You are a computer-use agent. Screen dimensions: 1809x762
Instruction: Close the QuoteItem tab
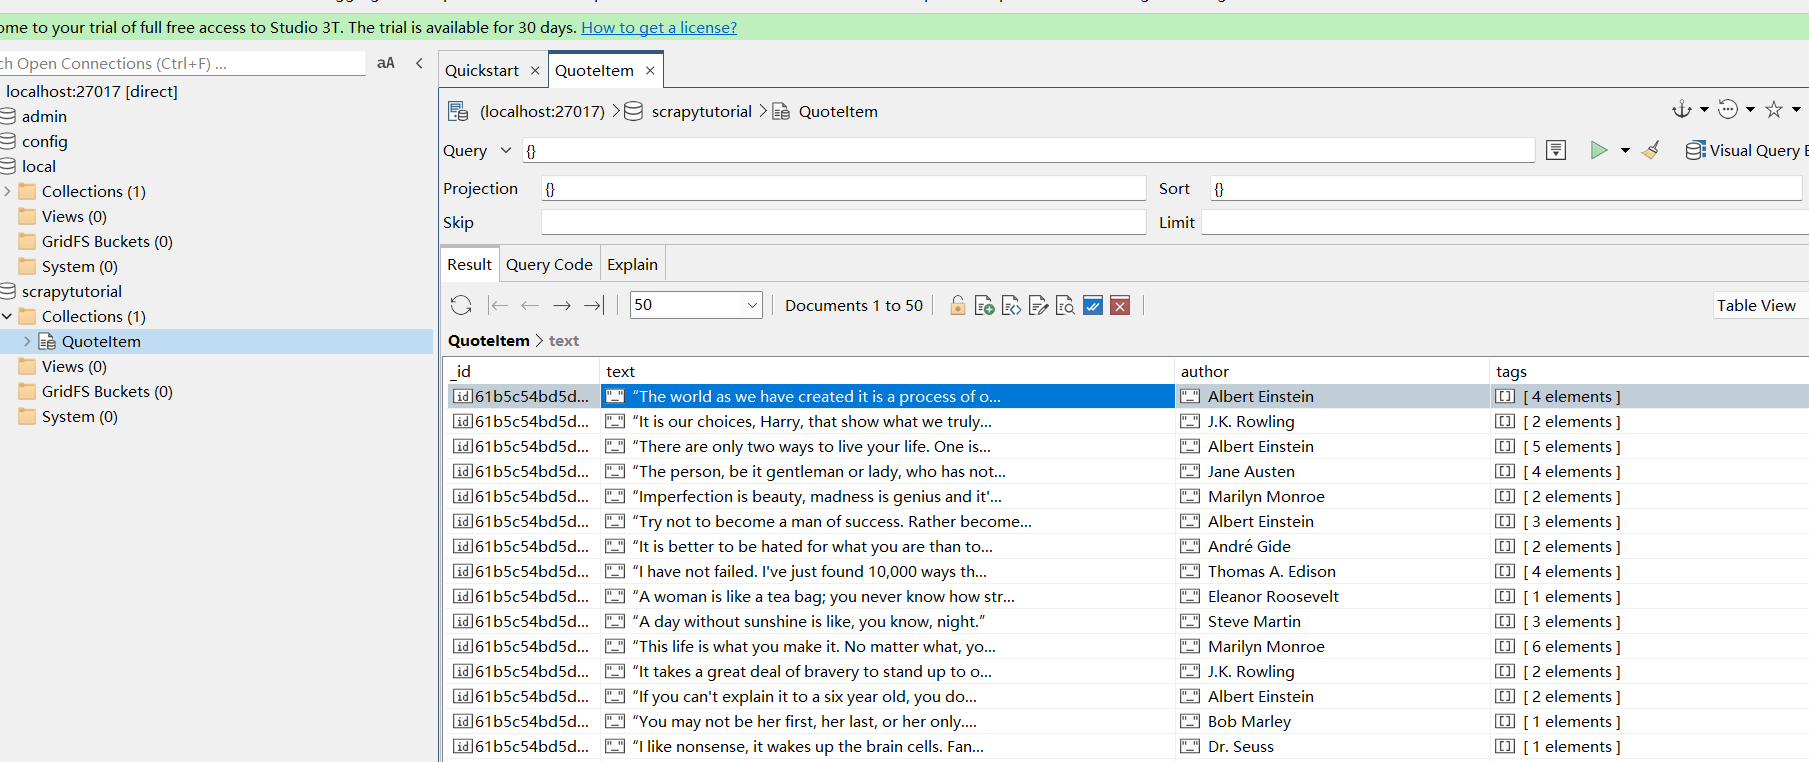[x=650, y=70]
